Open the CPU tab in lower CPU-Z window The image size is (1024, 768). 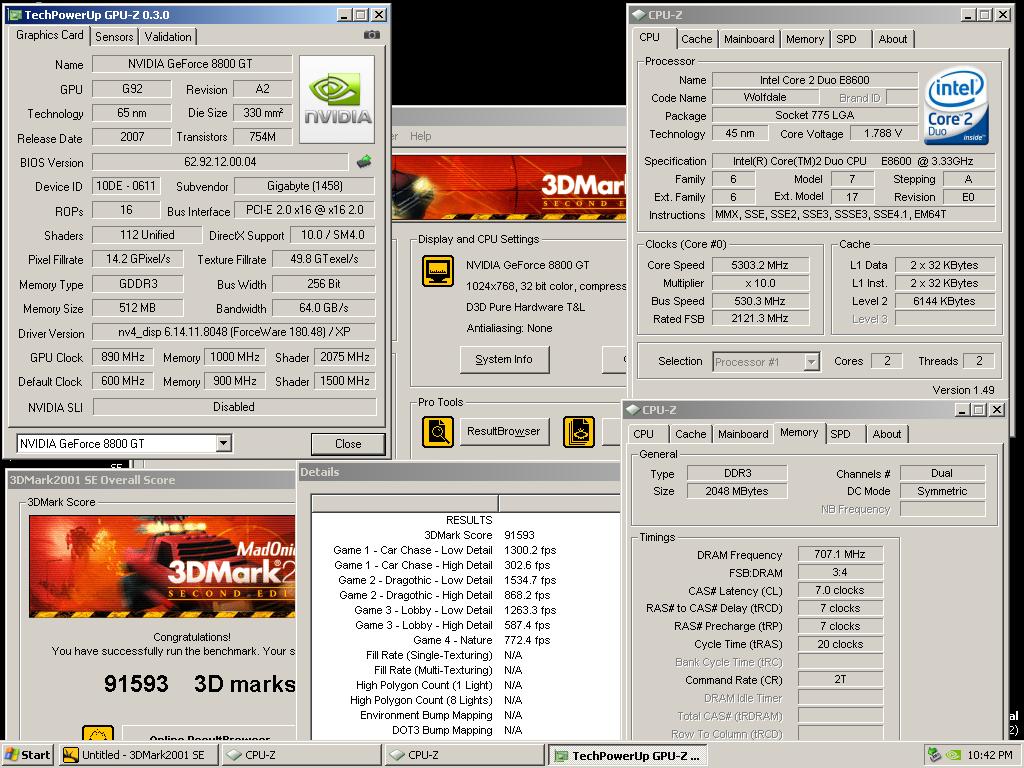pyautogui.click(x=643, y=434)
